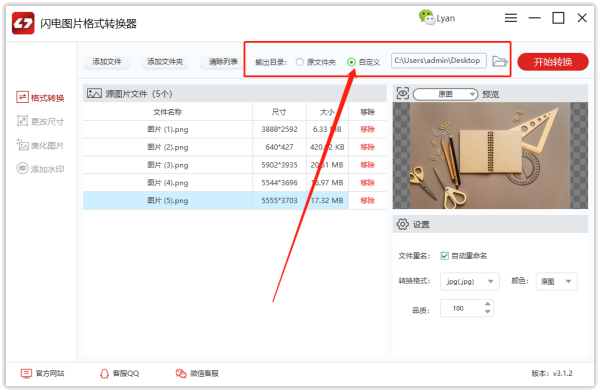Click the app logo icon in title bar
The image size is (600, 392).
23,23
